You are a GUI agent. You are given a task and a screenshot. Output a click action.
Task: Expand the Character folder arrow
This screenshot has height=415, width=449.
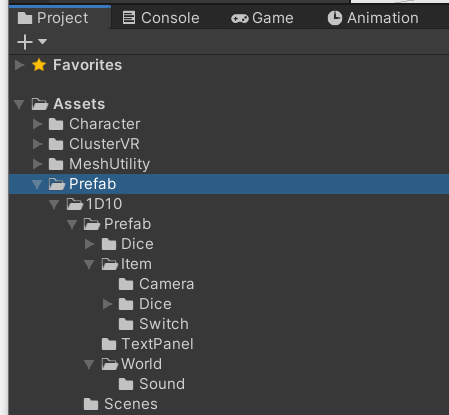pyautogui.click(x=37, y=124)
